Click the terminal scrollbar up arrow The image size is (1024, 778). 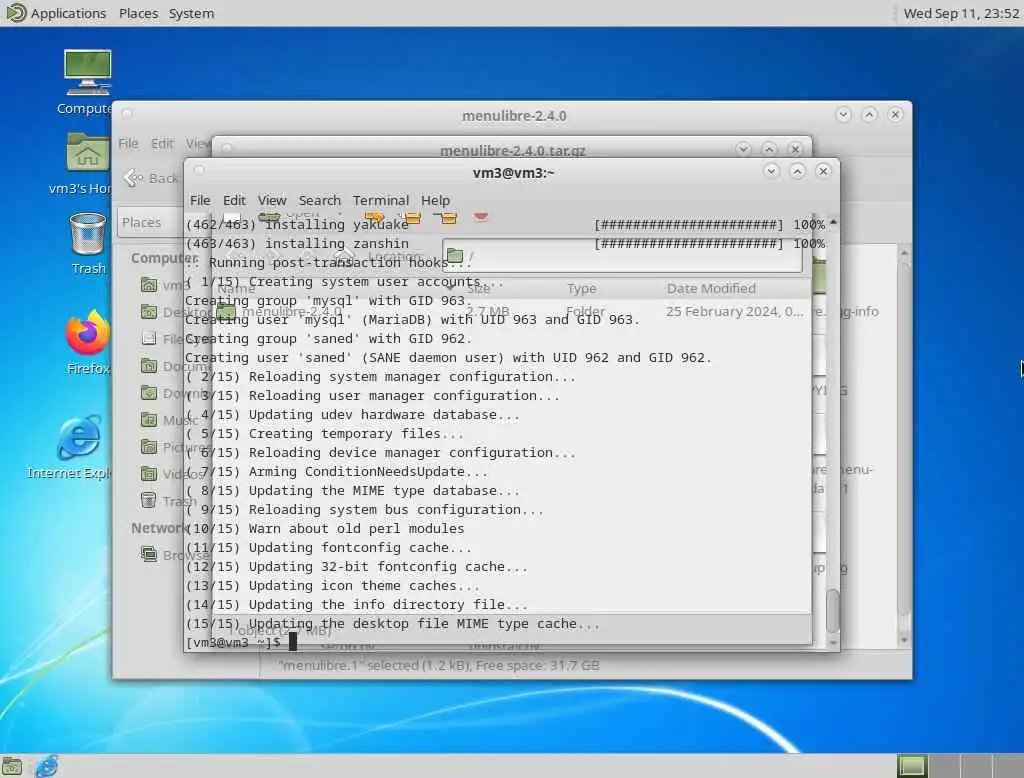(x=833, y=223)
